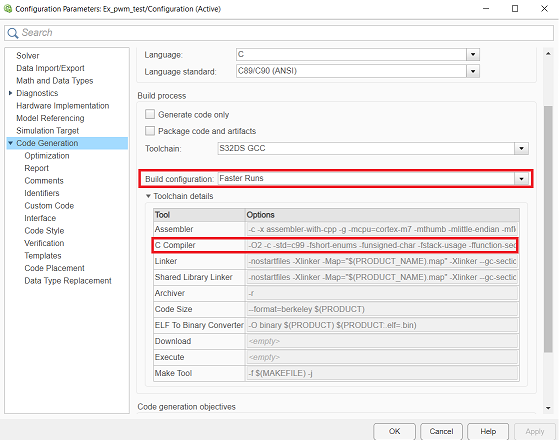Viewport: 559px width, 440px height.
Task: Click the Assembler tool cell
Action: tap(199, 229)
